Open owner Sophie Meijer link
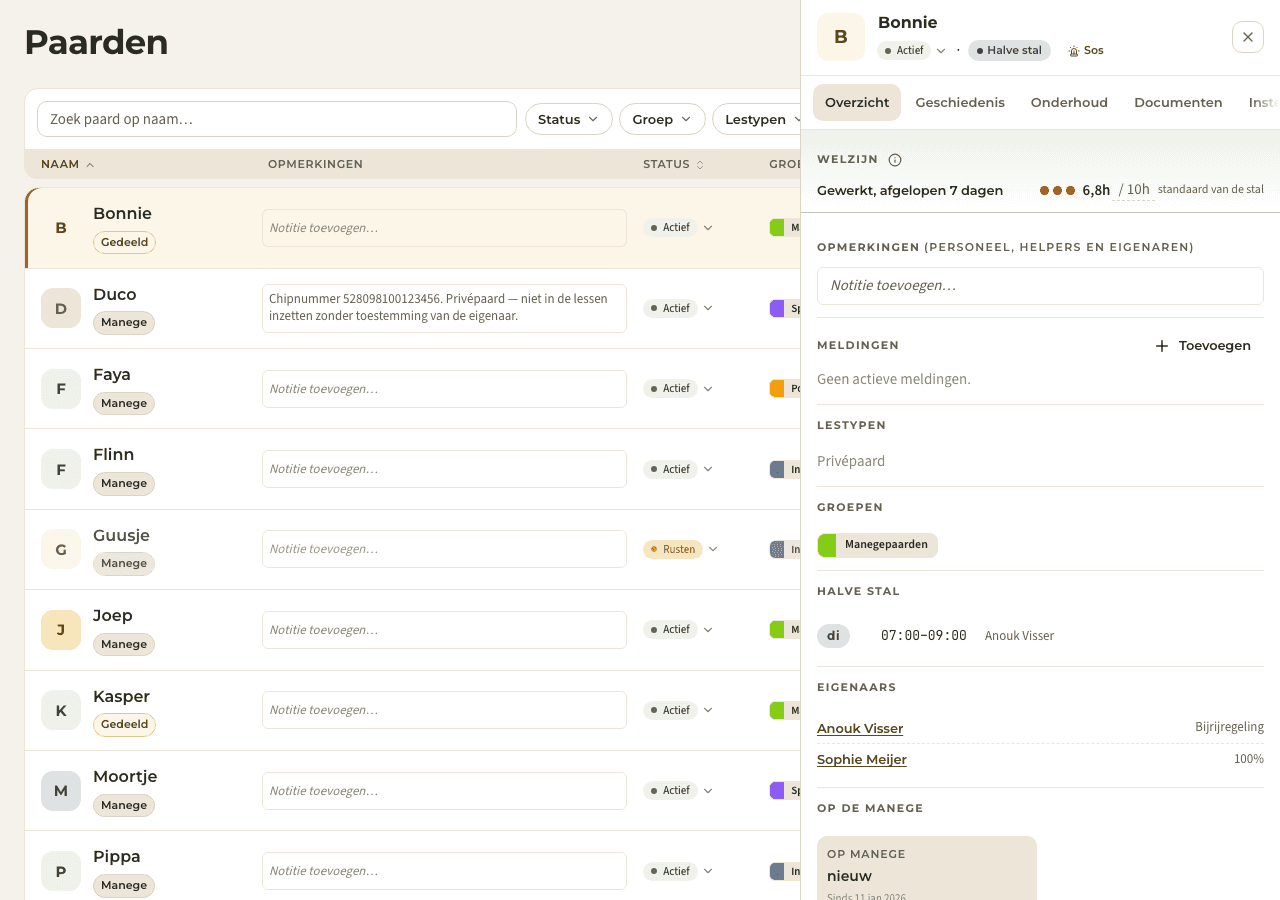The height and width of the screenshot is (900, 1280). tap(862, 759)
